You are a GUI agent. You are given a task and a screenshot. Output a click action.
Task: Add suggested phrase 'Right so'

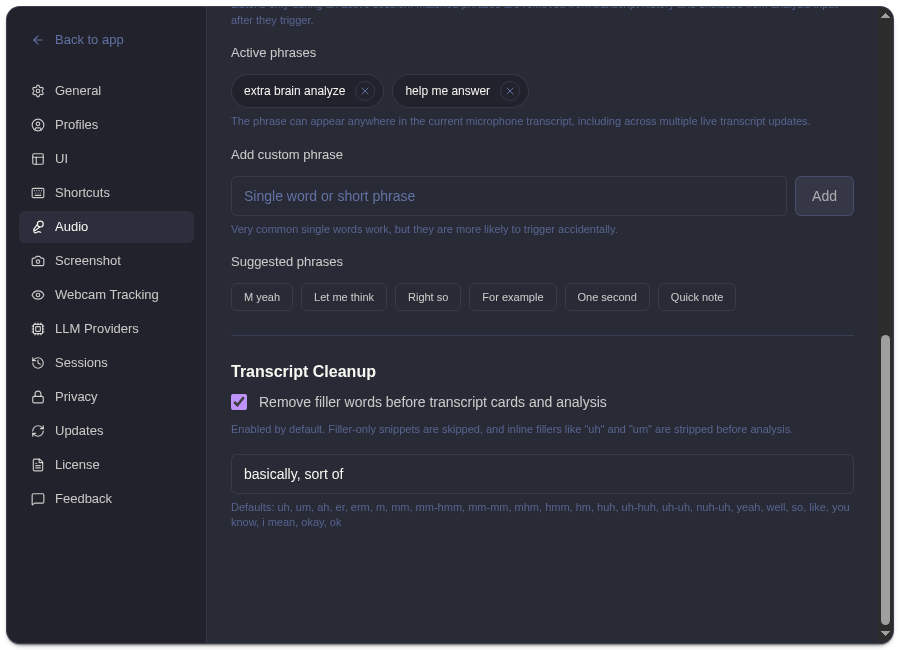click(428, 297)
